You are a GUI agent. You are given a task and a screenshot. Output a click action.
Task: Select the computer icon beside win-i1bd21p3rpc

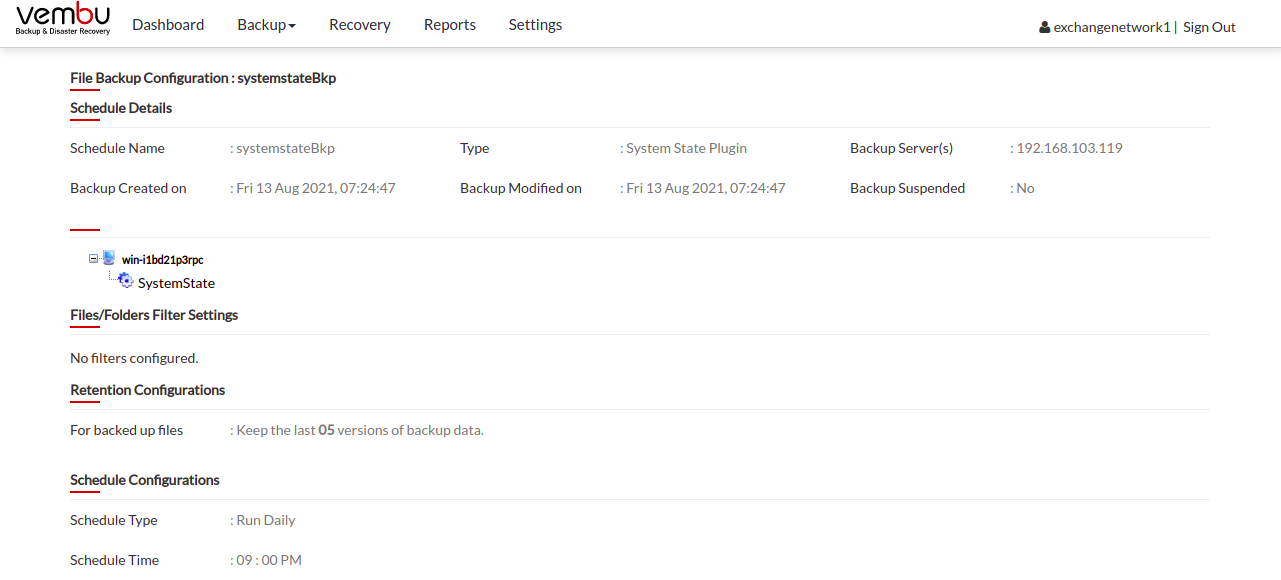[109, 258]
